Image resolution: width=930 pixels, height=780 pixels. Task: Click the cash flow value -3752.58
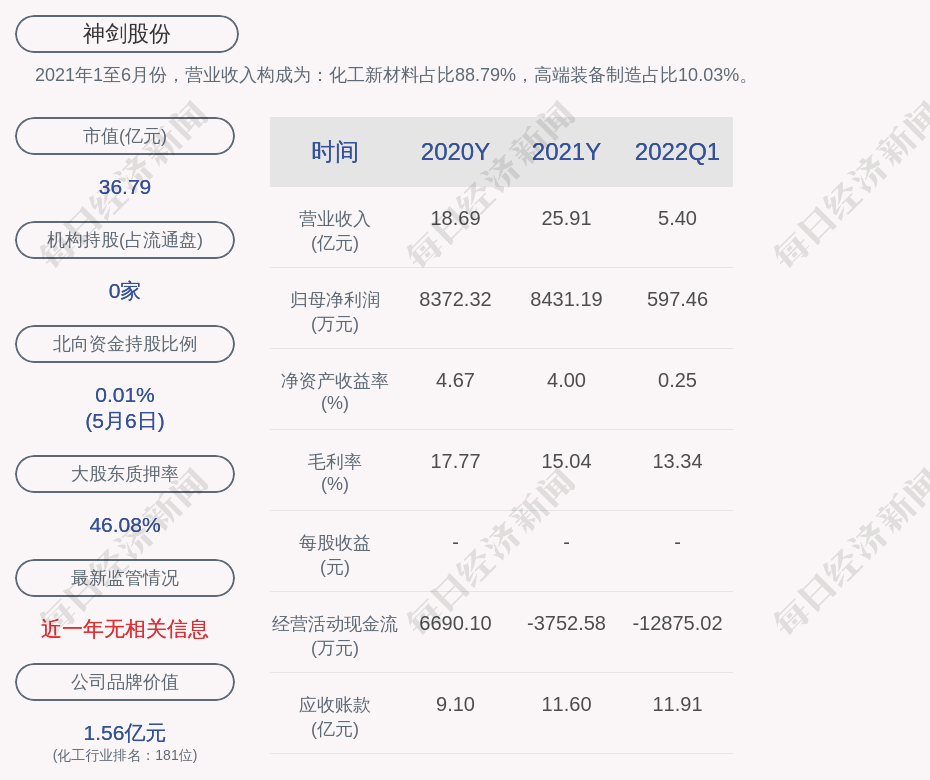566,623
